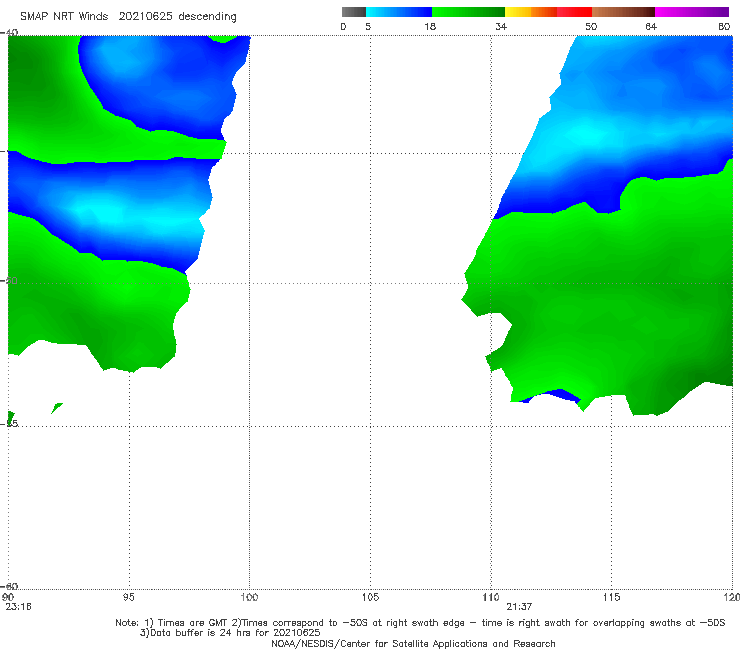740x650 pixels.
Task: Click the longitude axis label '100'
Action: click(x=249, y=597)
